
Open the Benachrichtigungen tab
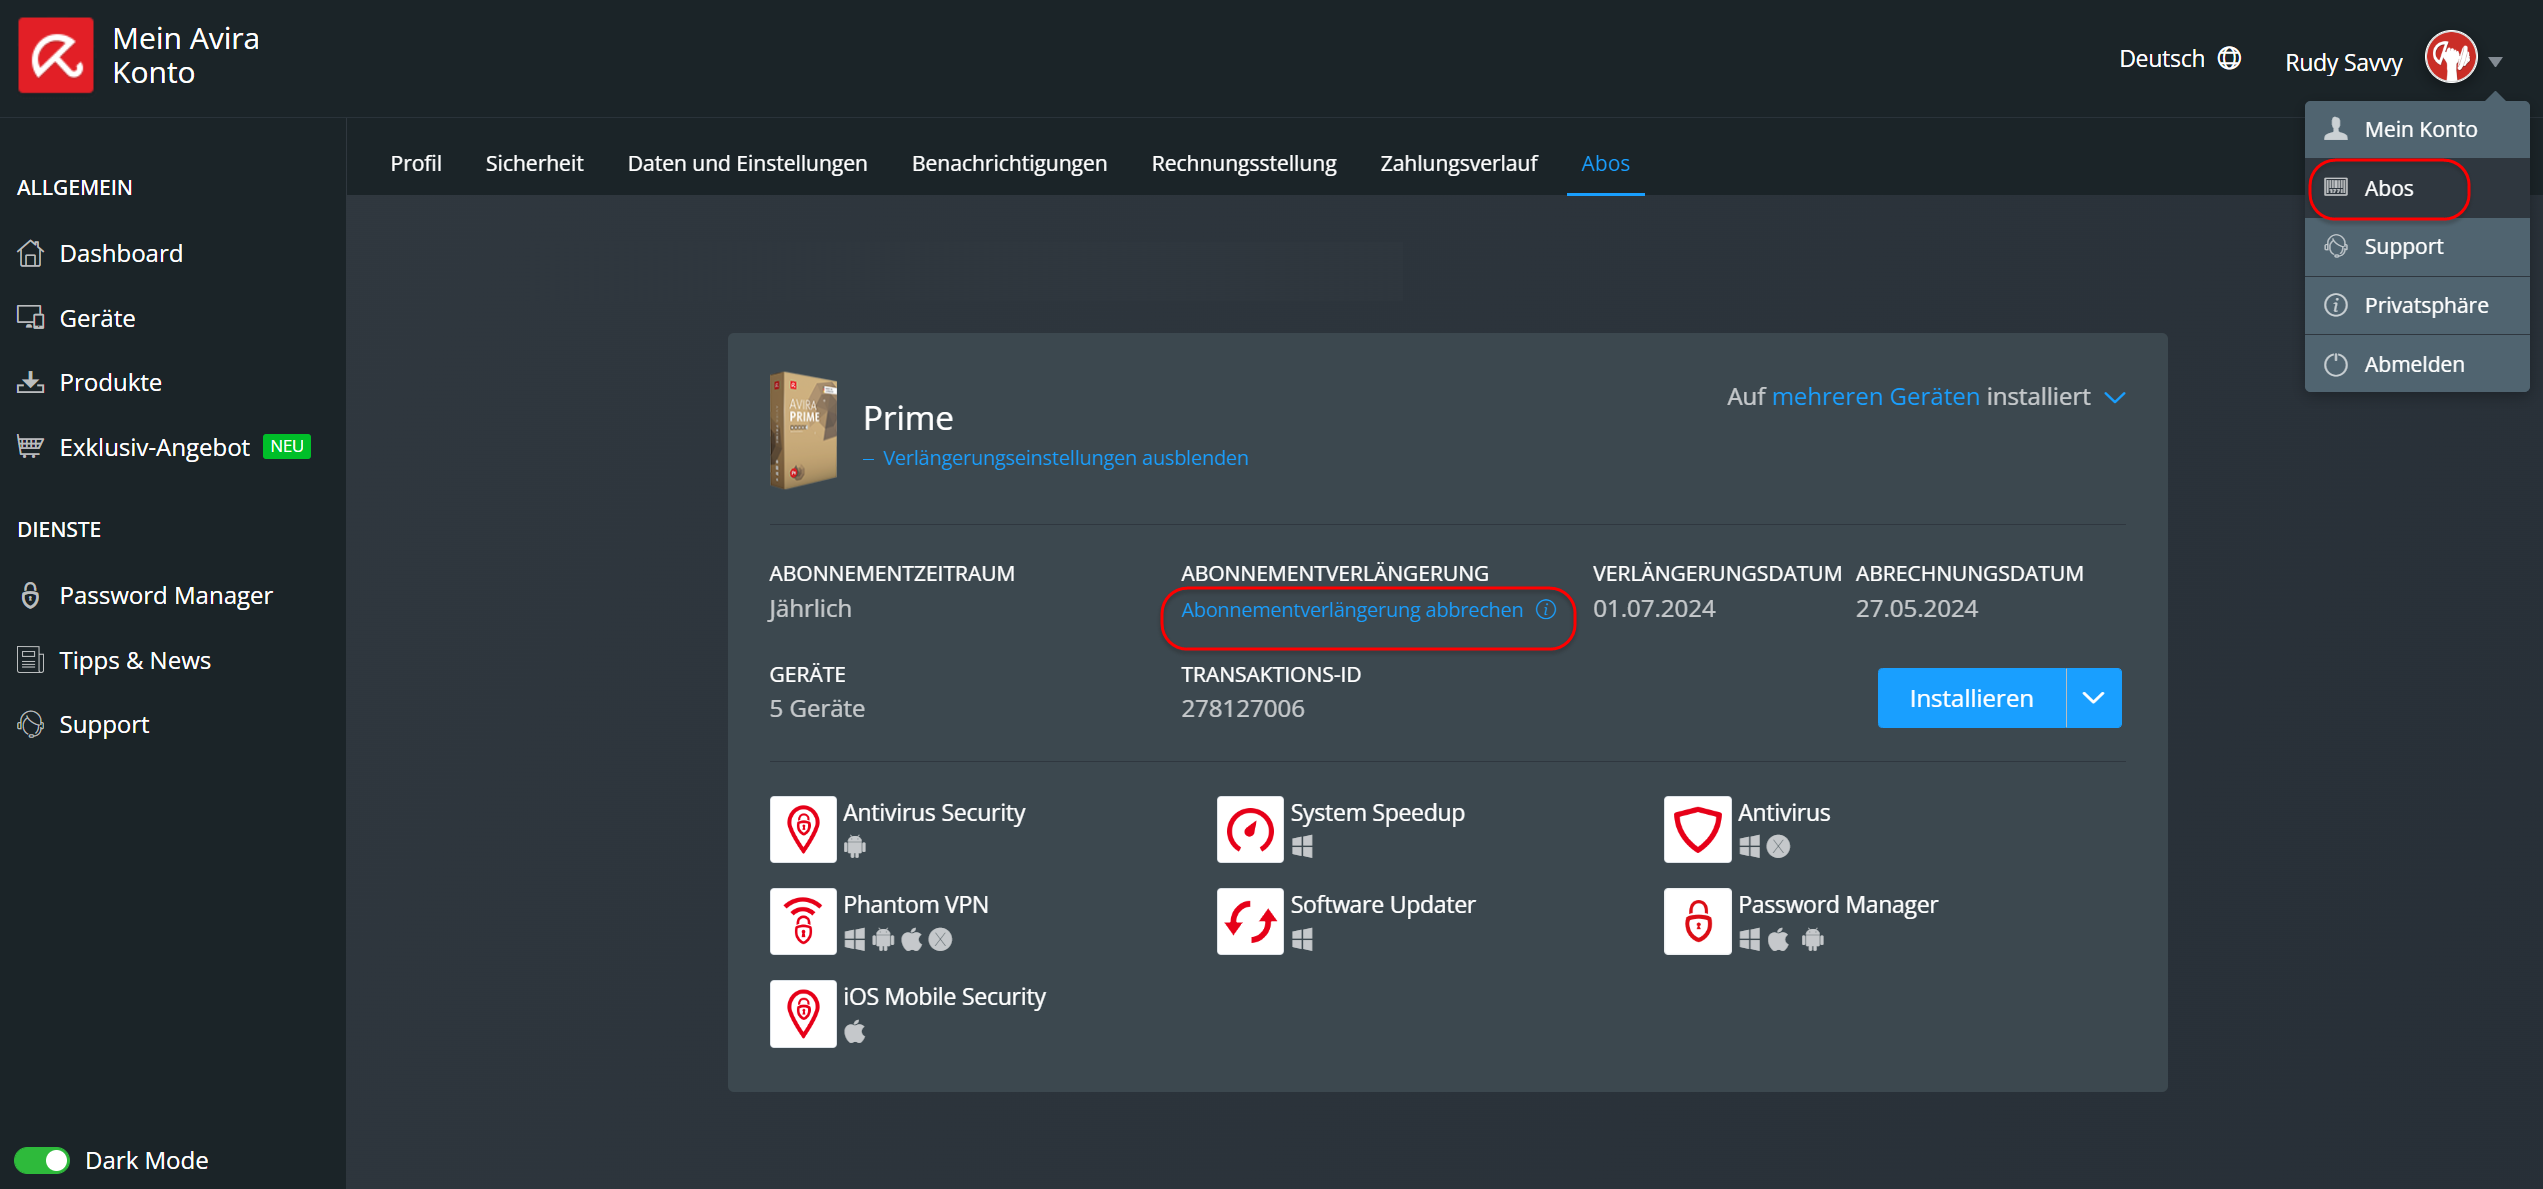1009,163
